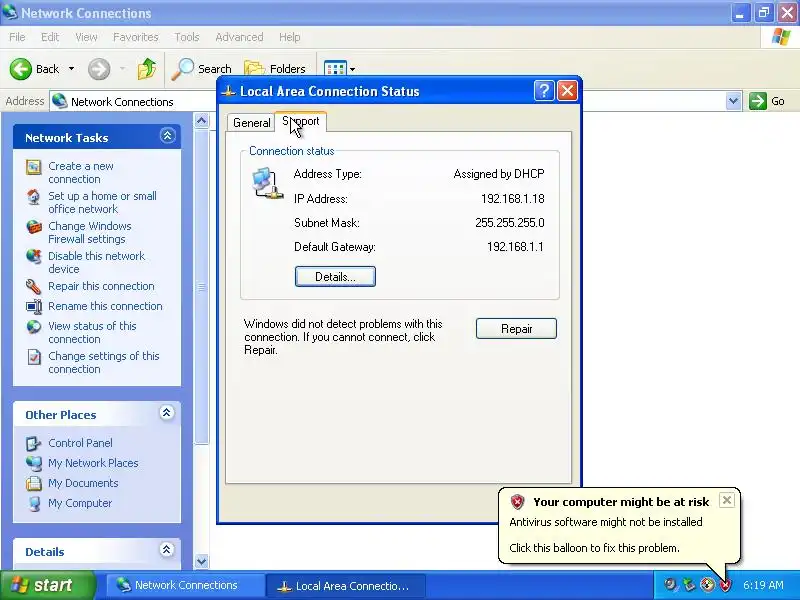Open the File menu
Viewport: 800px width, 600px height.
(x=17, y=37)
